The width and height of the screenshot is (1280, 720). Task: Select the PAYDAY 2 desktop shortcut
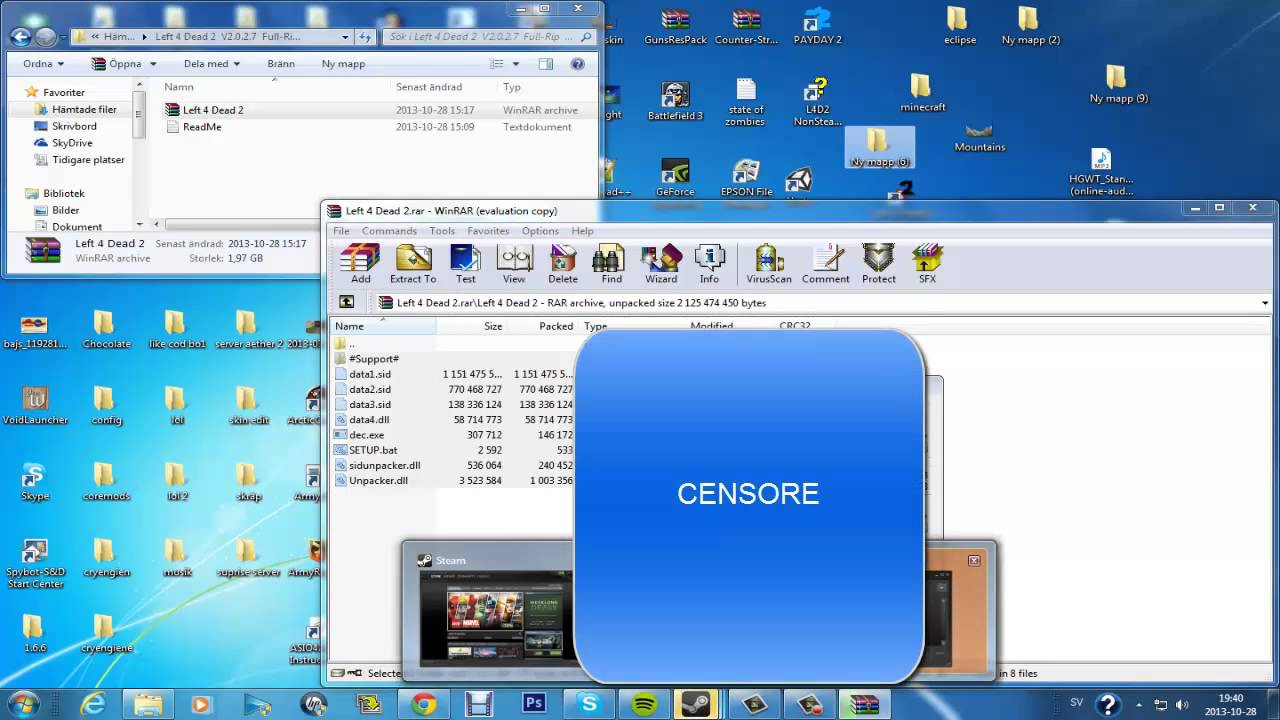coord(817,27)
